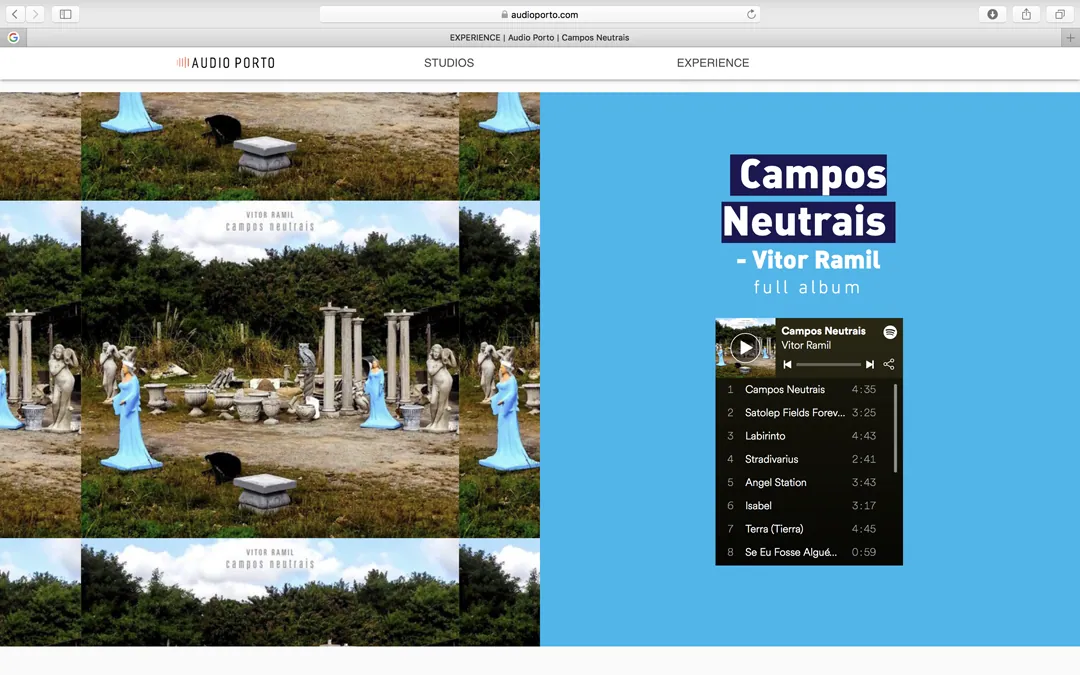The width and height of the screenshot is (1080, 675).
Task: Play track 7 Terra (Tierra)
Action: 809,529
